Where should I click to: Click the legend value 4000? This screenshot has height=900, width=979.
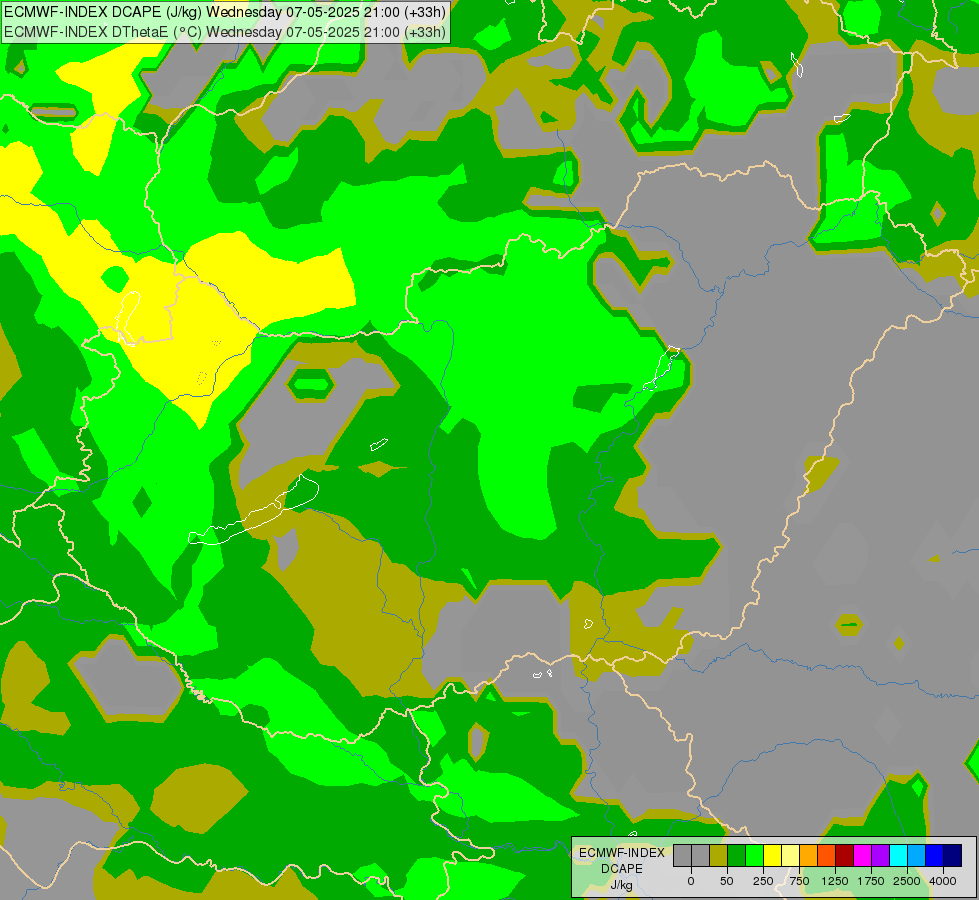click(x=943, y=881)
